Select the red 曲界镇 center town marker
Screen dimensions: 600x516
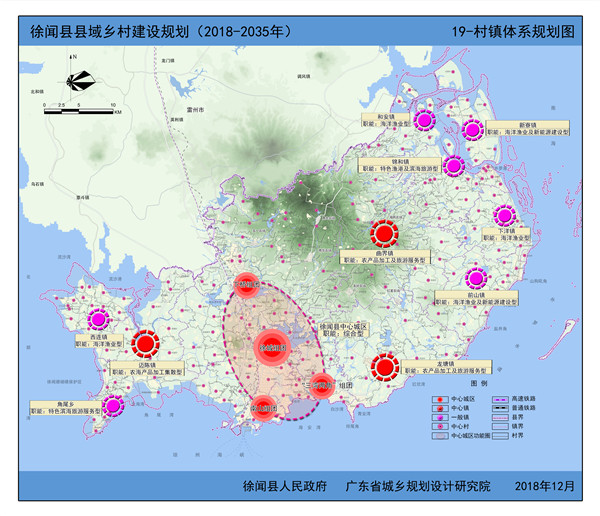[384, 235]
